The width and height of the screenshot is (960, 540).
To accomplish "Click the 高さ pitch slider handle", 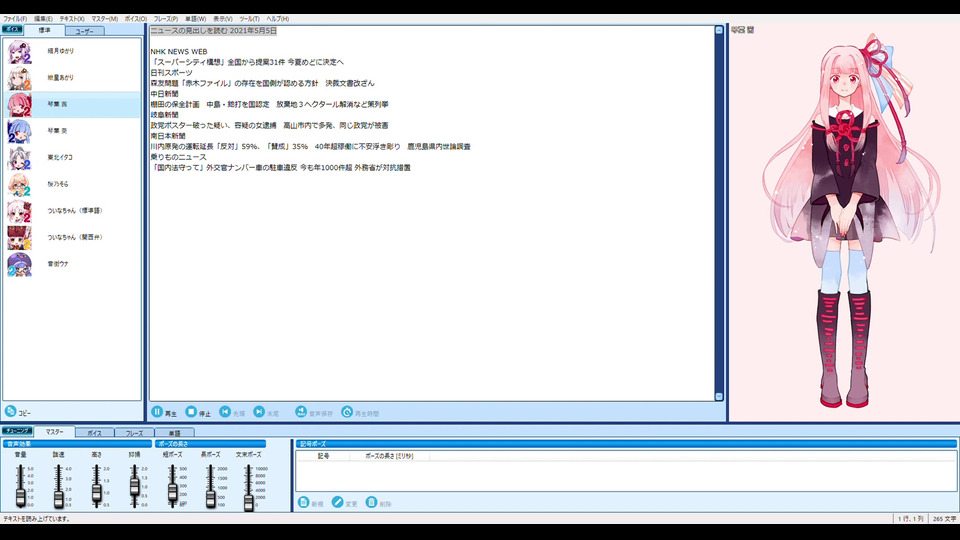I will coord(96,494).
